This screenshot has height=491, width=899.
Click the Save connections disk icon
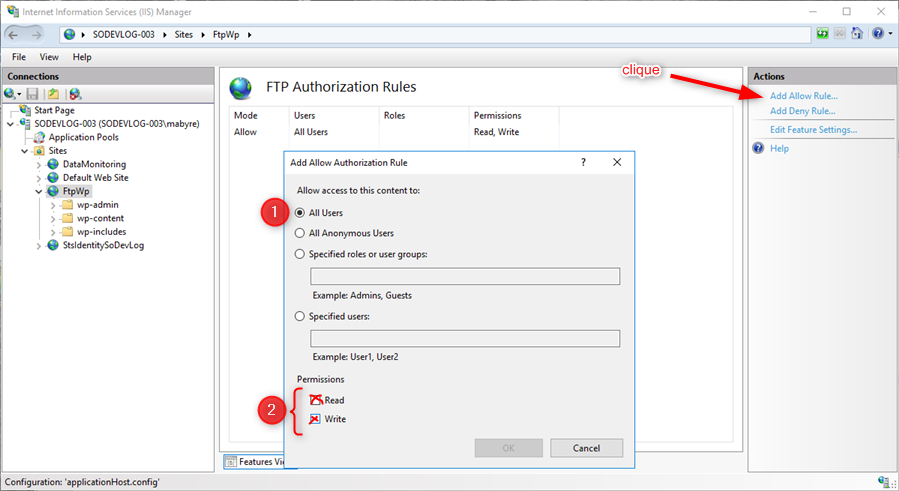(33, 93)
